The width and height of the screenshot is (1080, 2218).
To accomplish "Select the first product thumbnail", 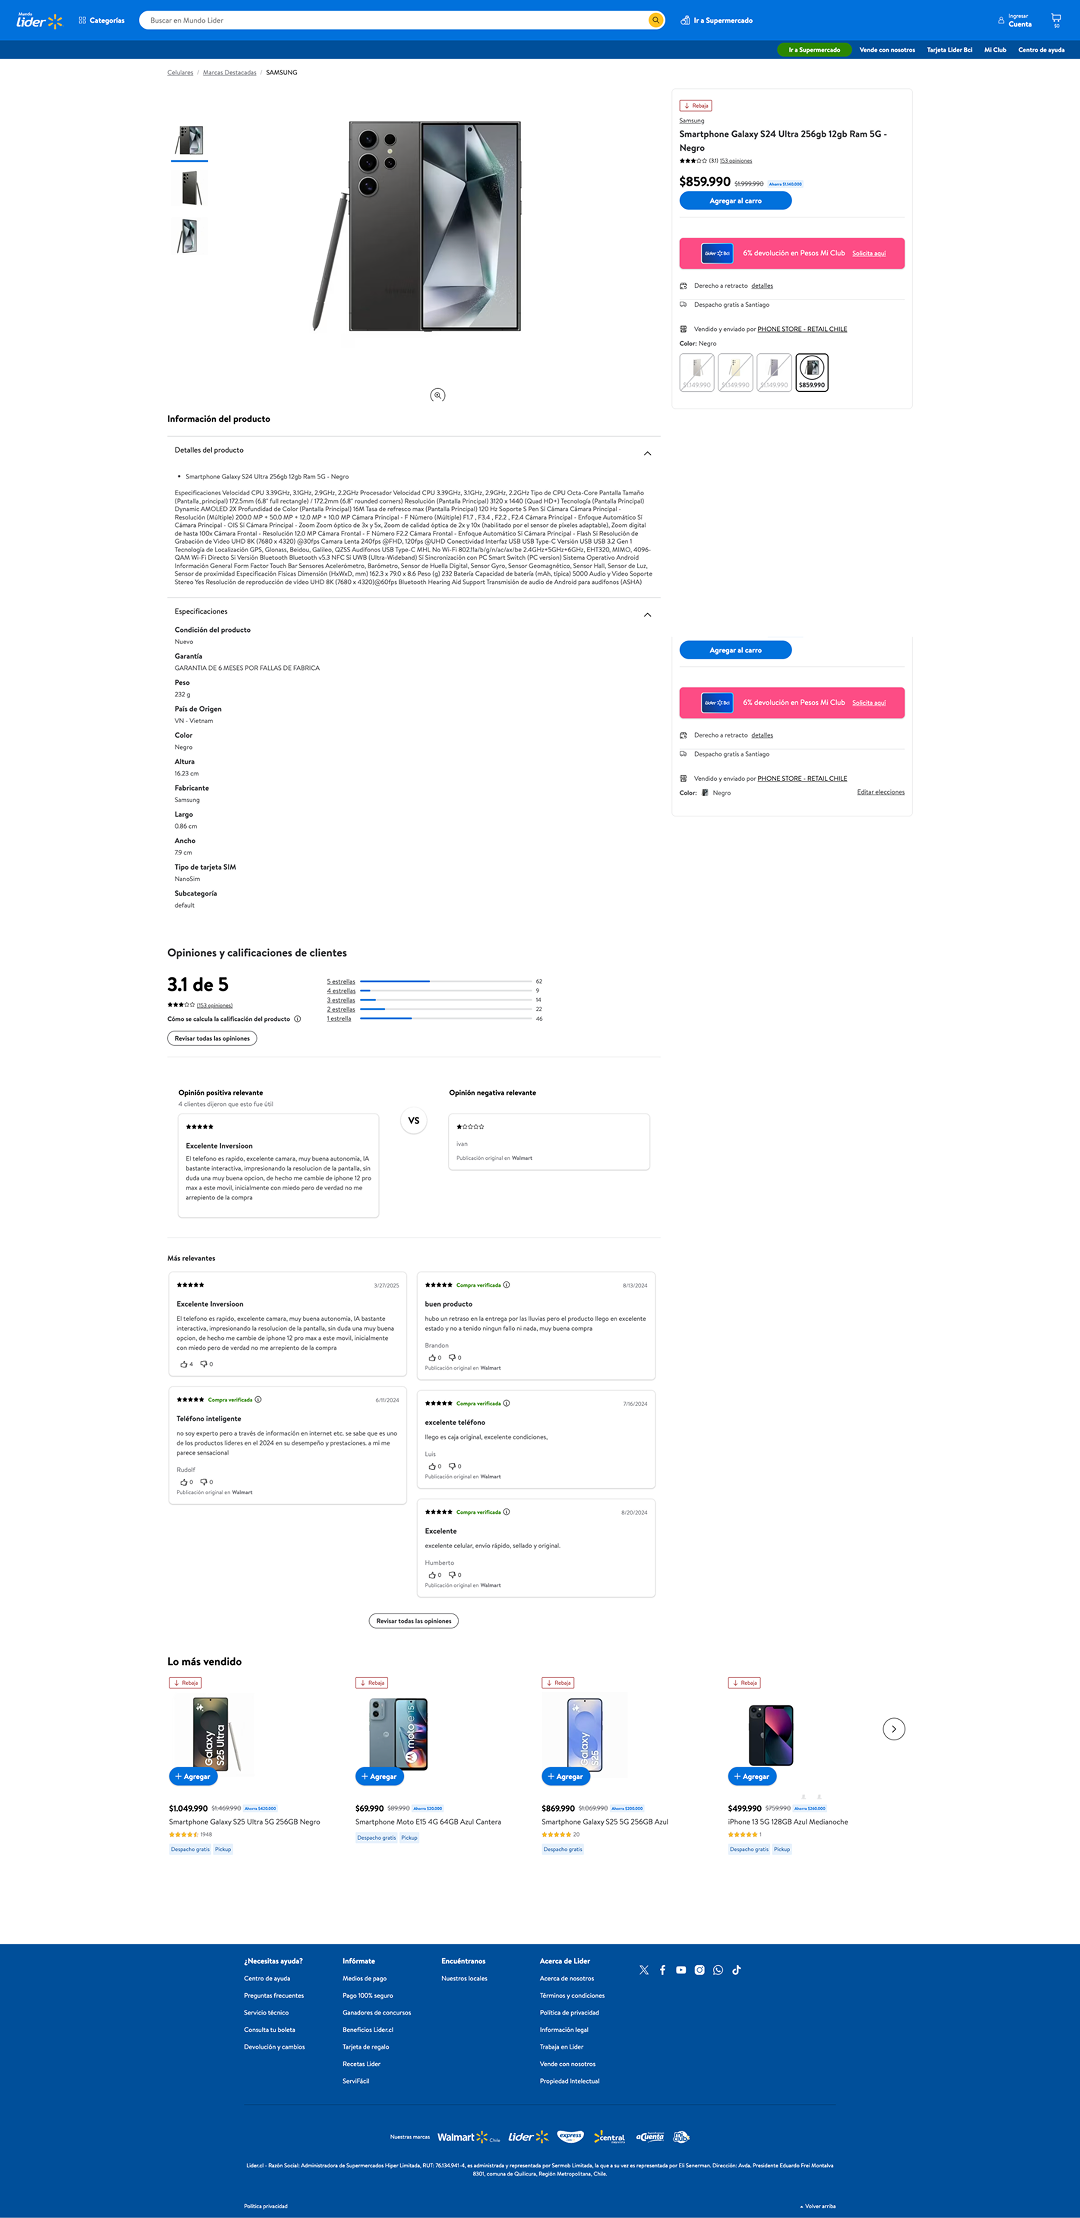I will pyautogui.click(x=189, y=140).
